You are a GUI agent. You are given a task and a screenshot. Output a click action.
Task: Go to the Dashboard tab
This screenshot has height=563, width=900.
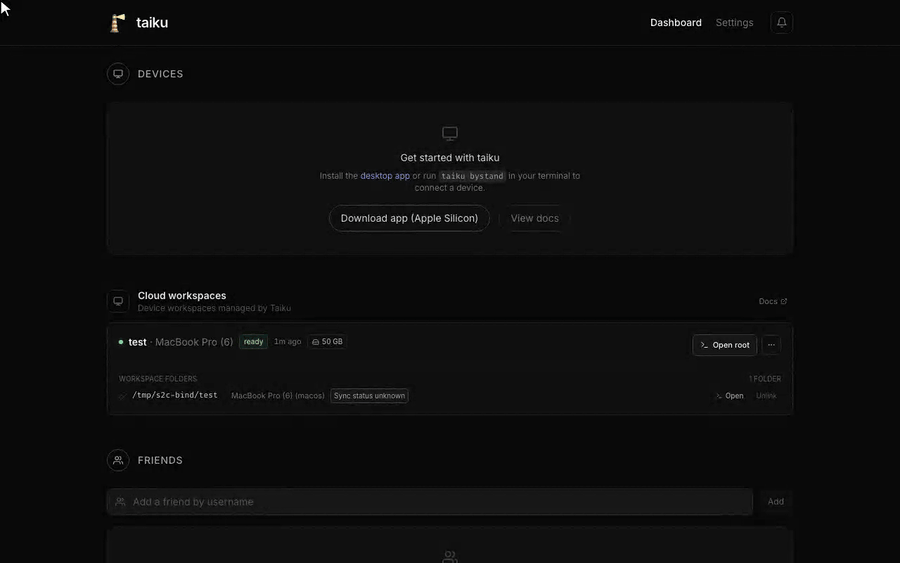click(x=676, y=22)
